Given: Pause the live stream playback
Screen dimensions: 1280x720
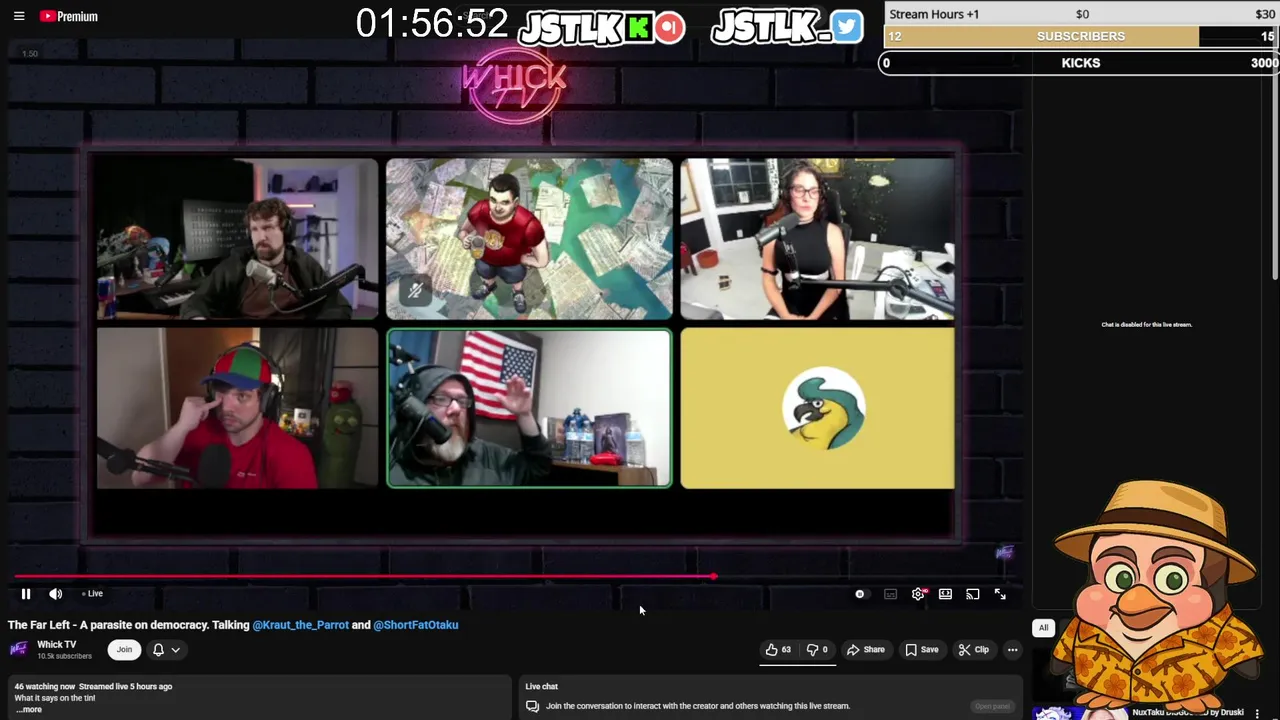Looking at the screenshot, I should 26,594.
